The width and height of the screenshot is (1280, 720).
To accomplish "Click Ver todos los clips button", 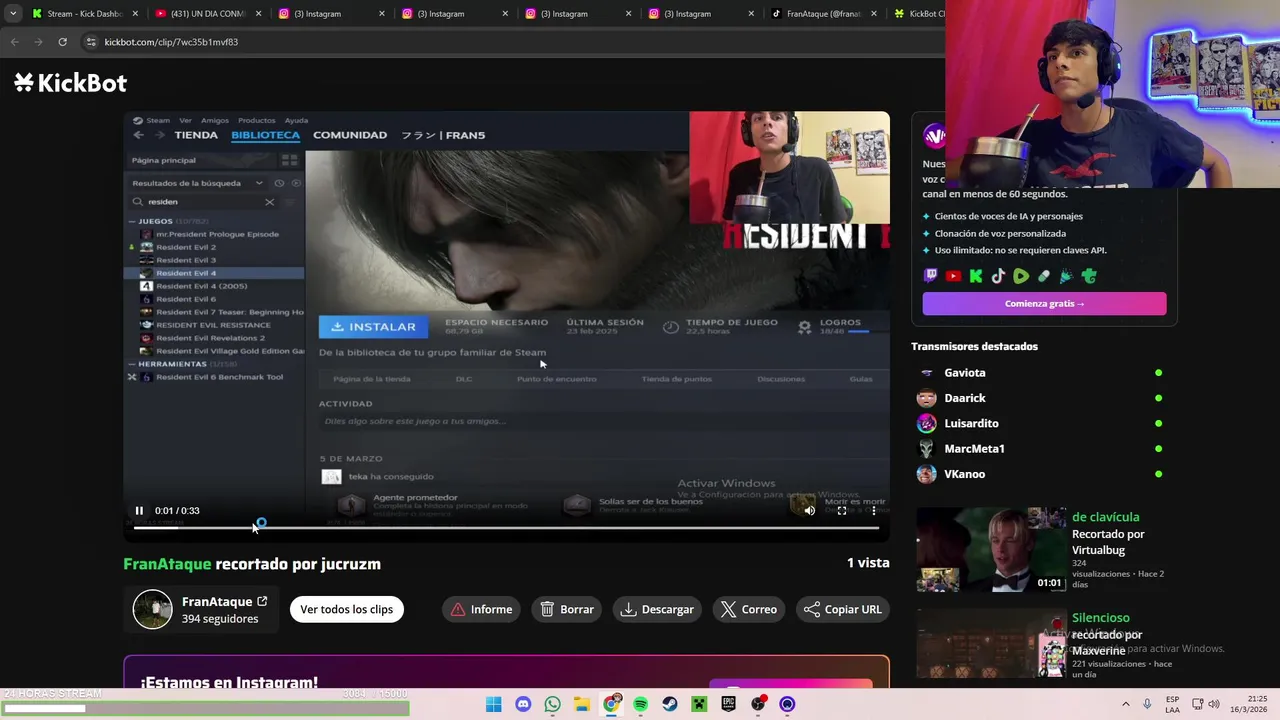I will coord(346,609).
